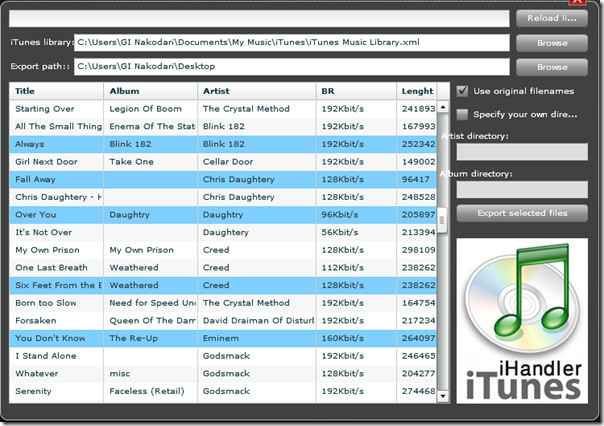Viewport: 604px width, 426px height.
Task: Sort list by the Title column header
Action: pos(56,91)
